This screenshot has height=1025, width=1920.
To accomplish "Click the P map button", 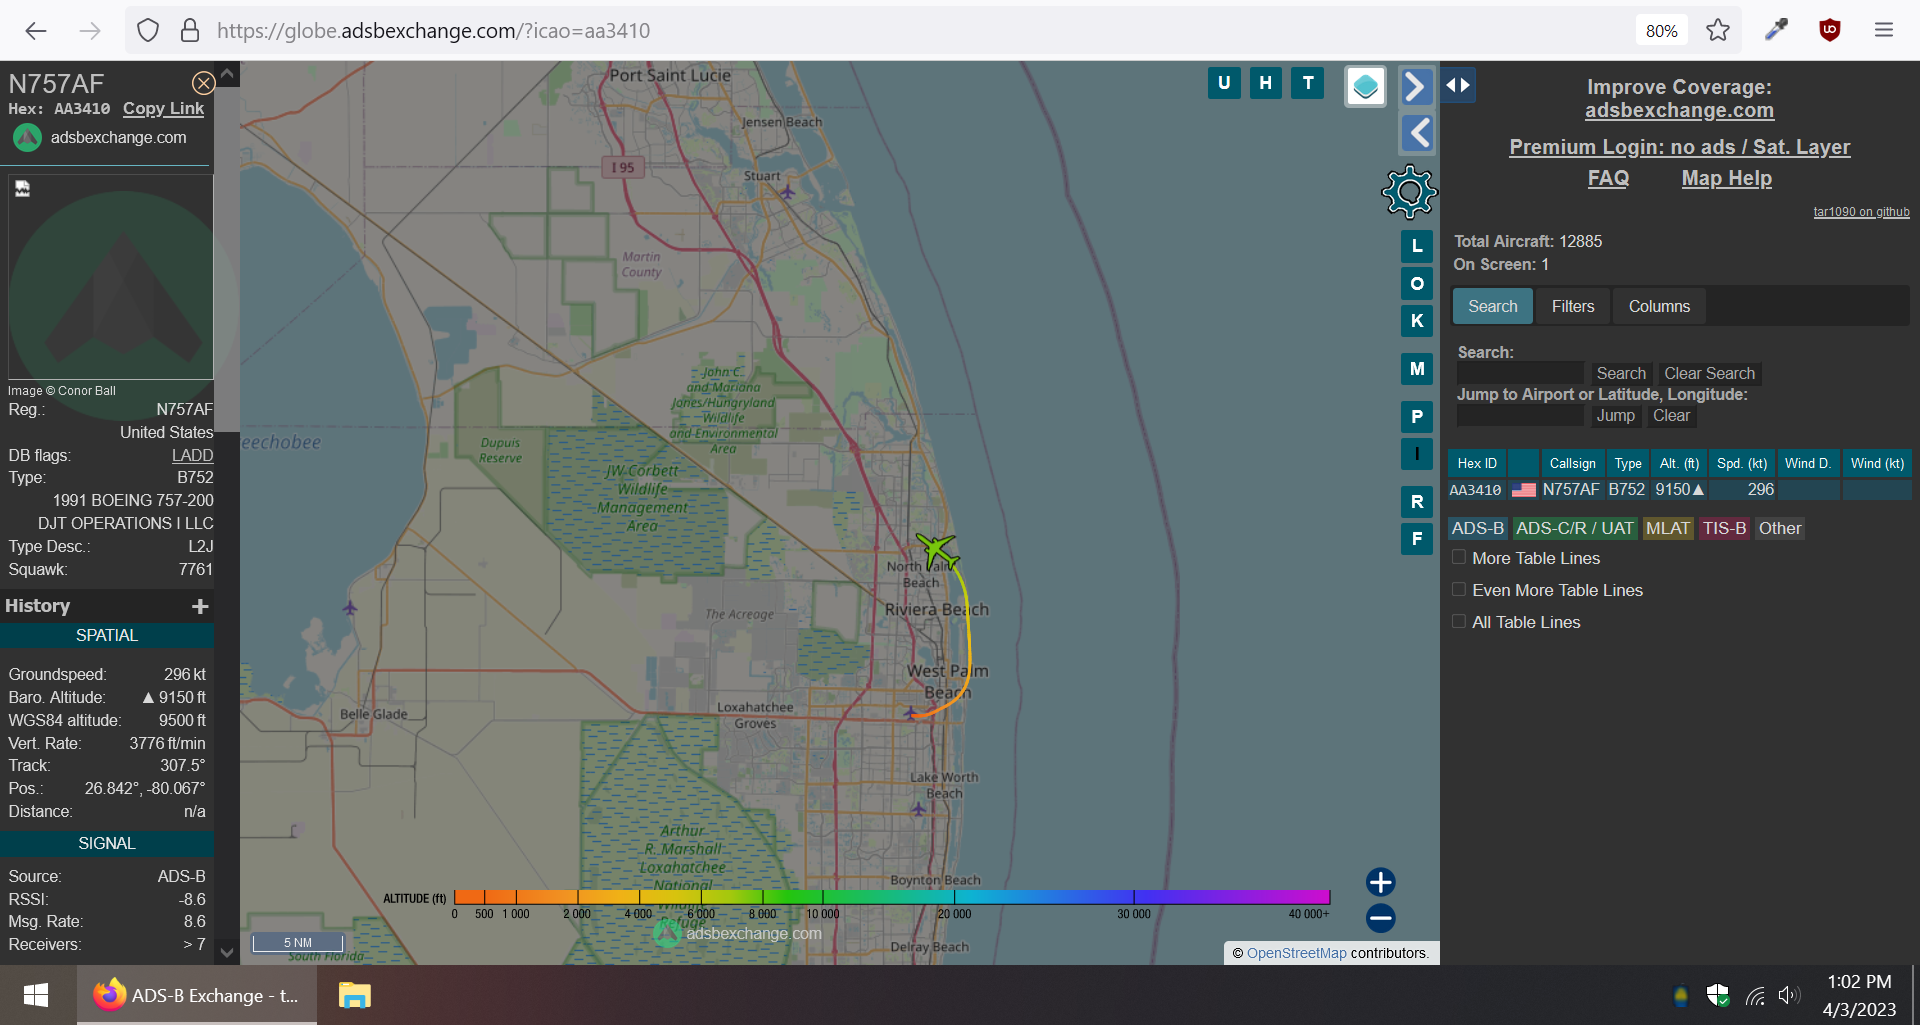I will click(1417, 417).
